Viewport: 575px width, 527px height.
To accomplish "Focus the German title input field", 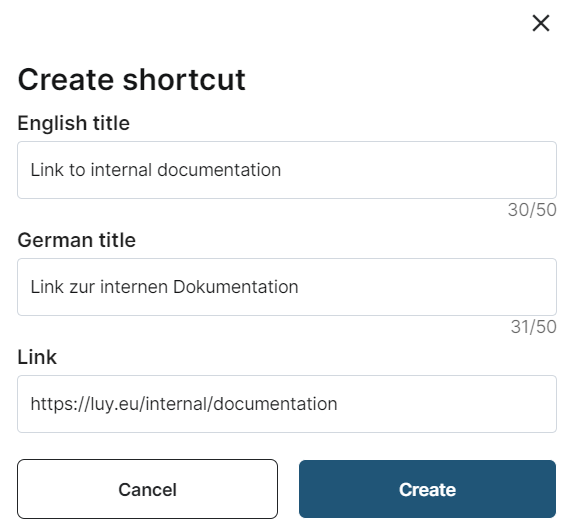I will tap(287, 287).
